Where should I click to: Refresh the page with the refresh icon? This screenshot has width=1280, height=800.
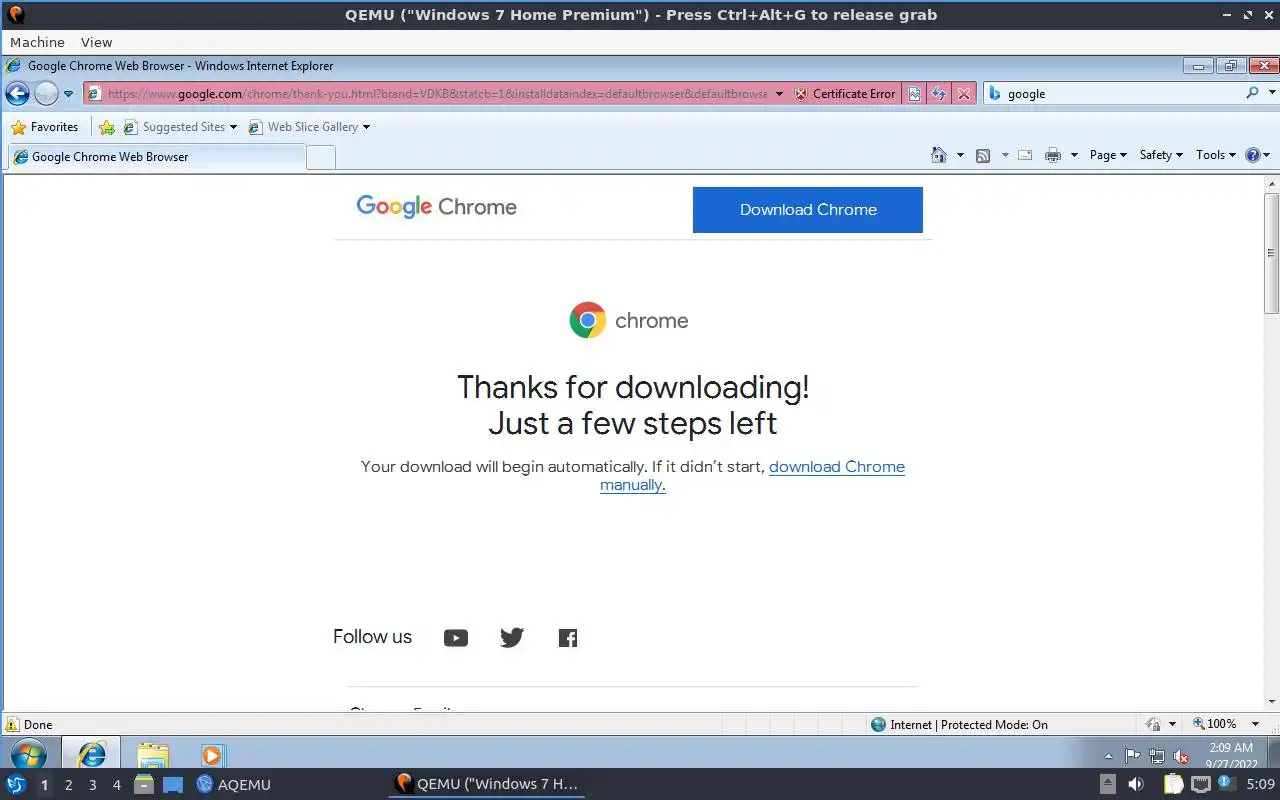[x=939, y=94]
